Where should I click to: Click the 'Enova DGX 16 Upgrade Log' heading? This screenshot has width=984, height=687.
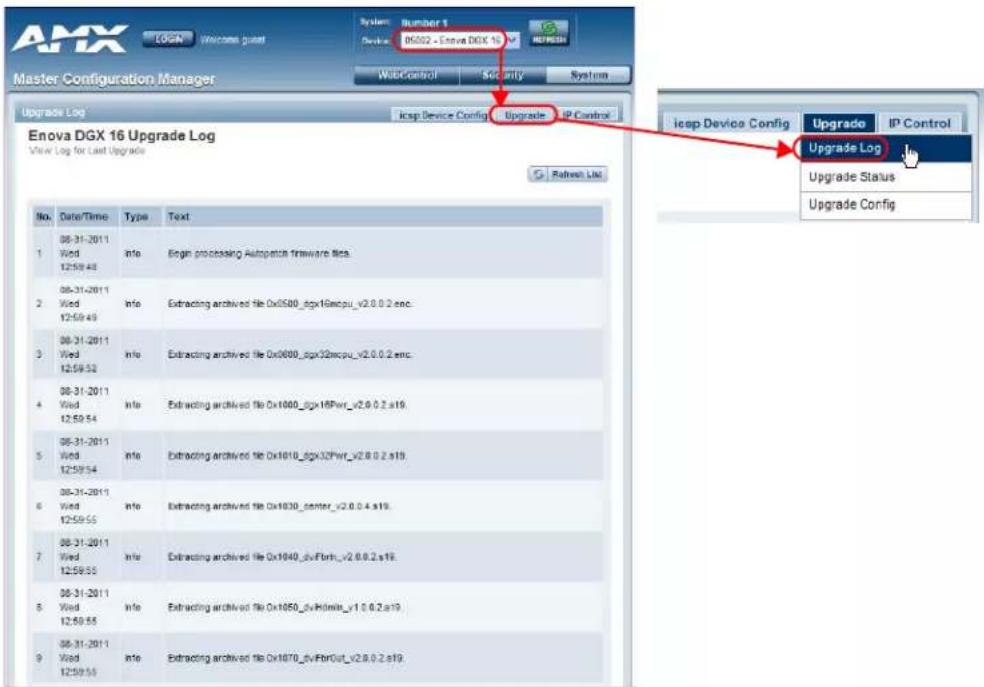coord(122,136)
